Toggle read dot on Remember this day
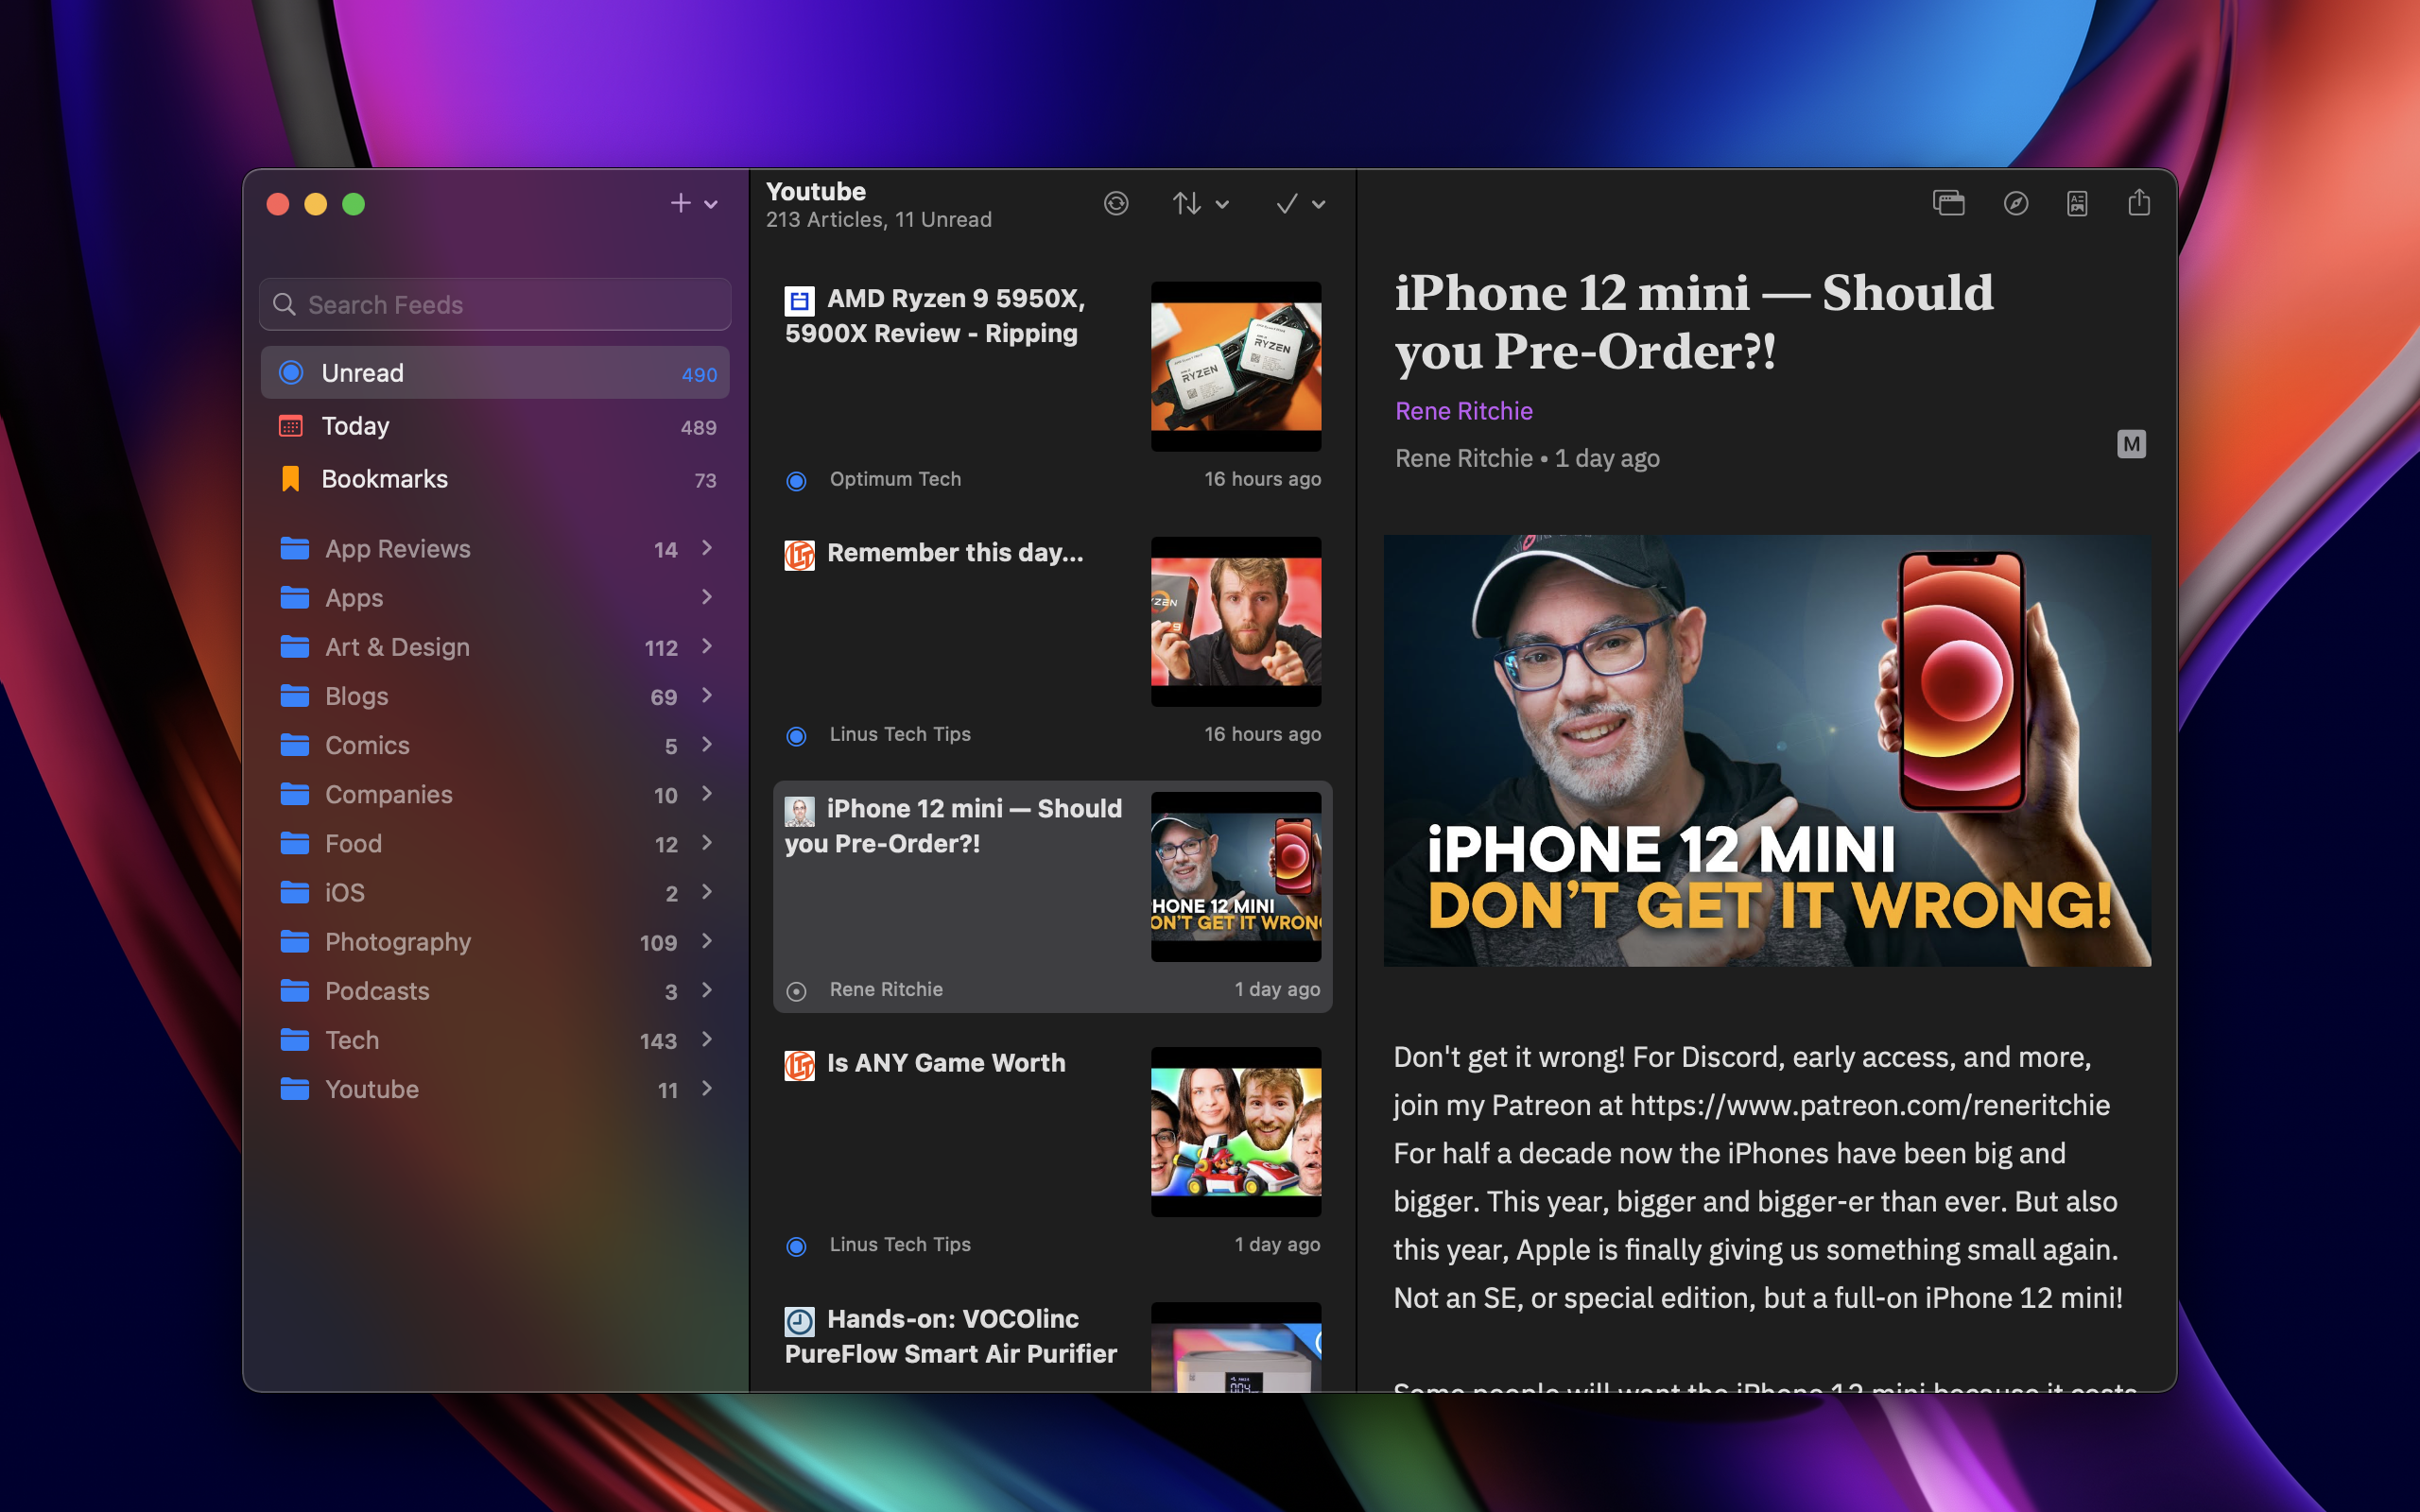2420x1512 pixels. coord(796,736)
